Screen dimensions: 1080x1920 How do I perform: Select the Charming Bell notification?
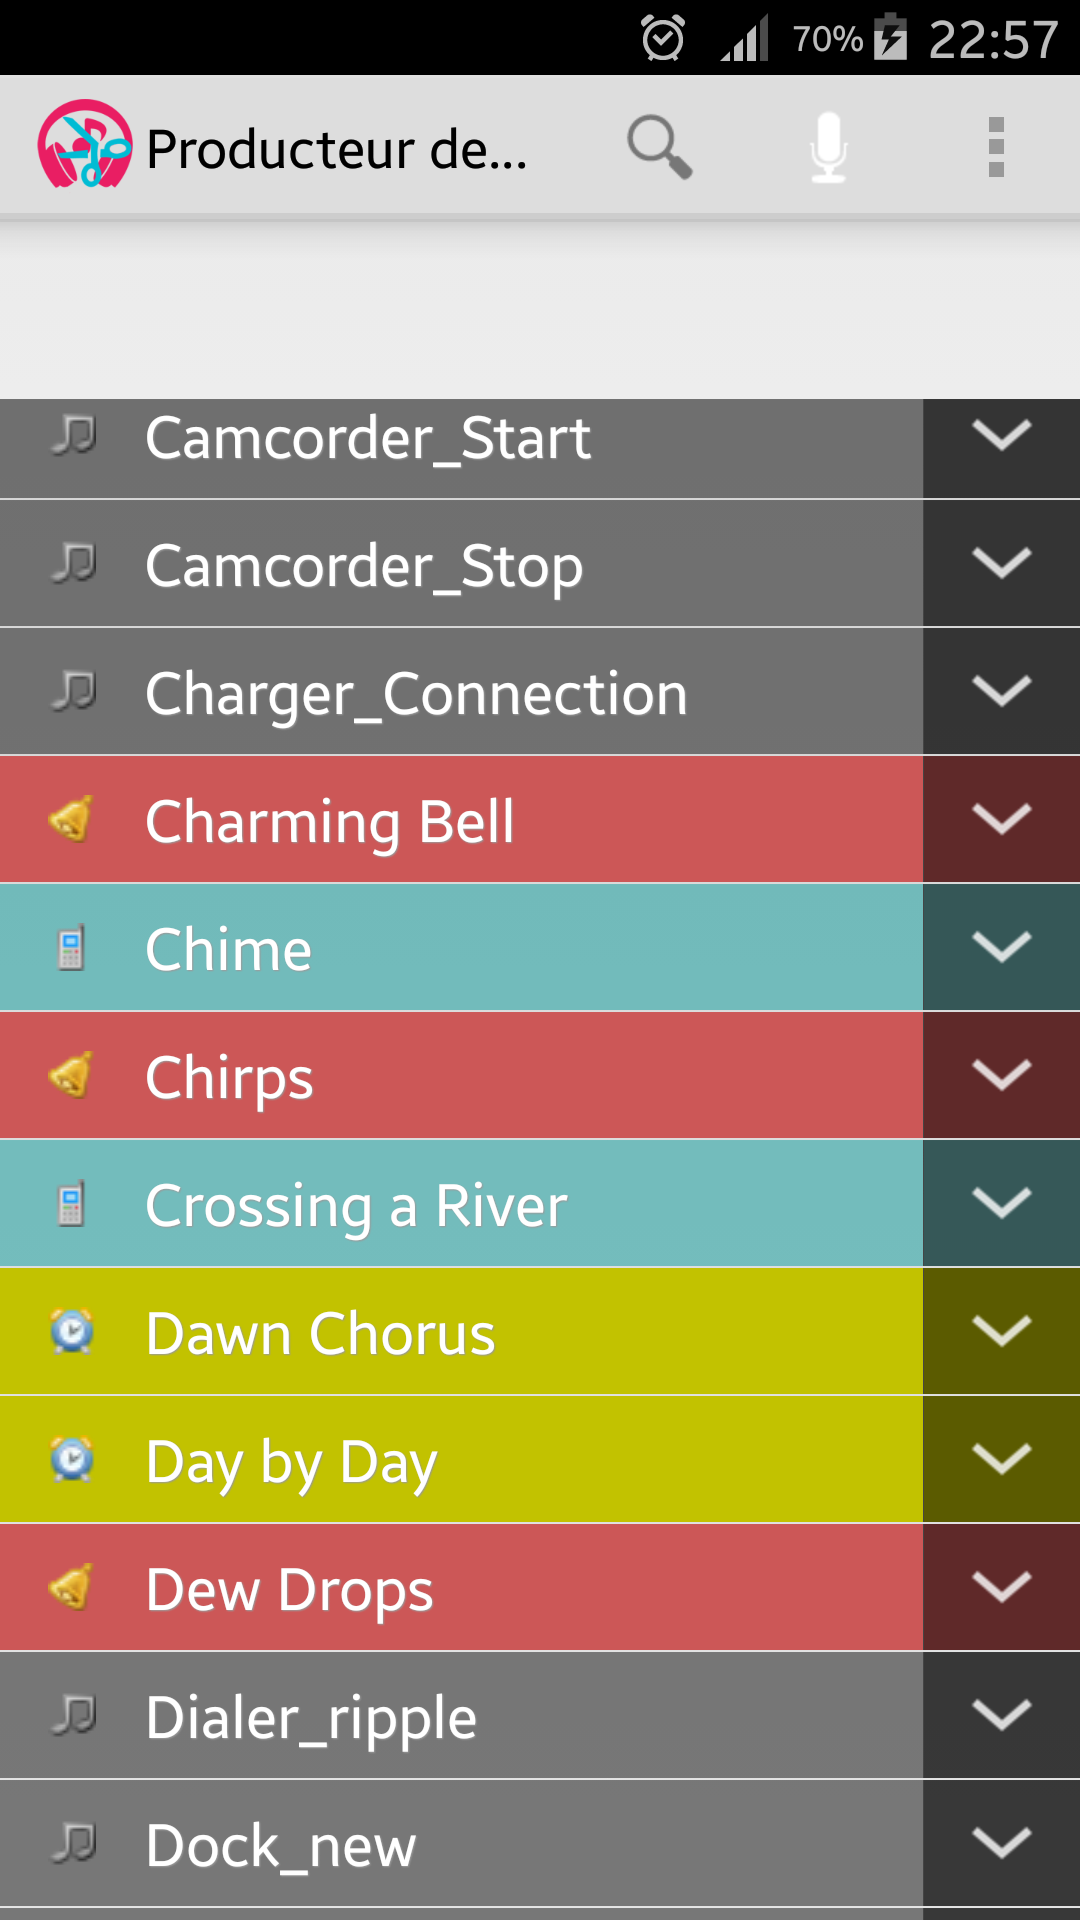click(x=461, y=820)
